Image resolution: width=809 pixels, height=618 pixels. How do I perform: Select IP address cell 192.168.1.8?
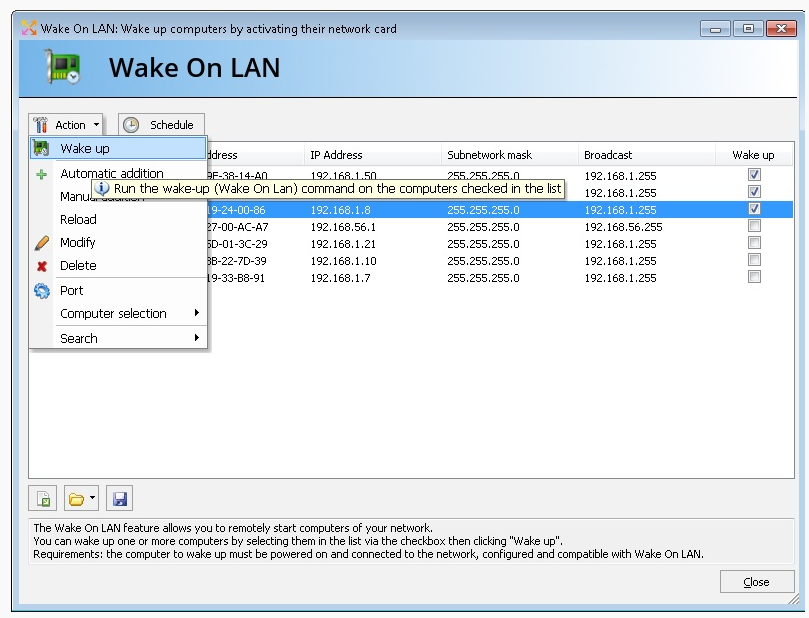[341, 210]
